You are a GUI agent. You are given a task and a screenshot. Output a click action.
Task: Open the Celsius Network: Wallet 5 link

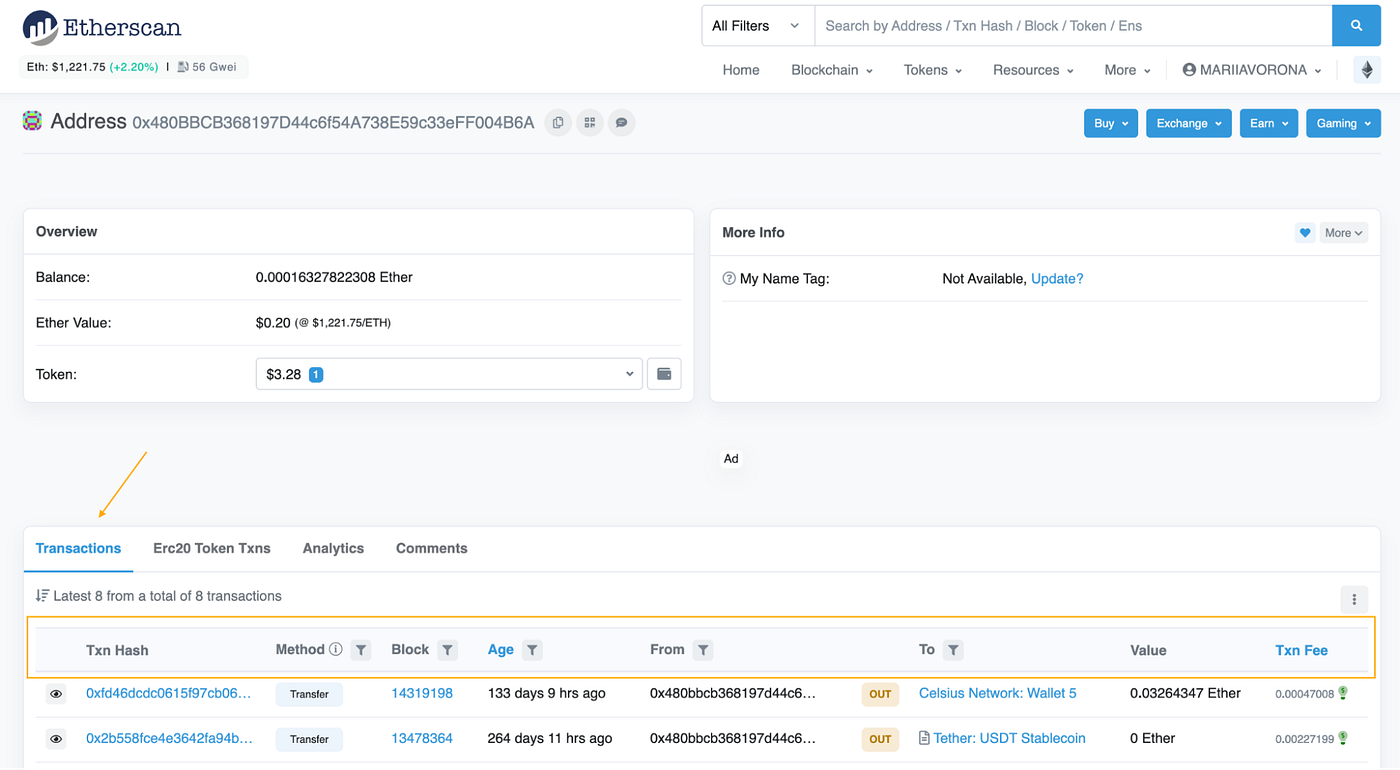coord(997,693)
